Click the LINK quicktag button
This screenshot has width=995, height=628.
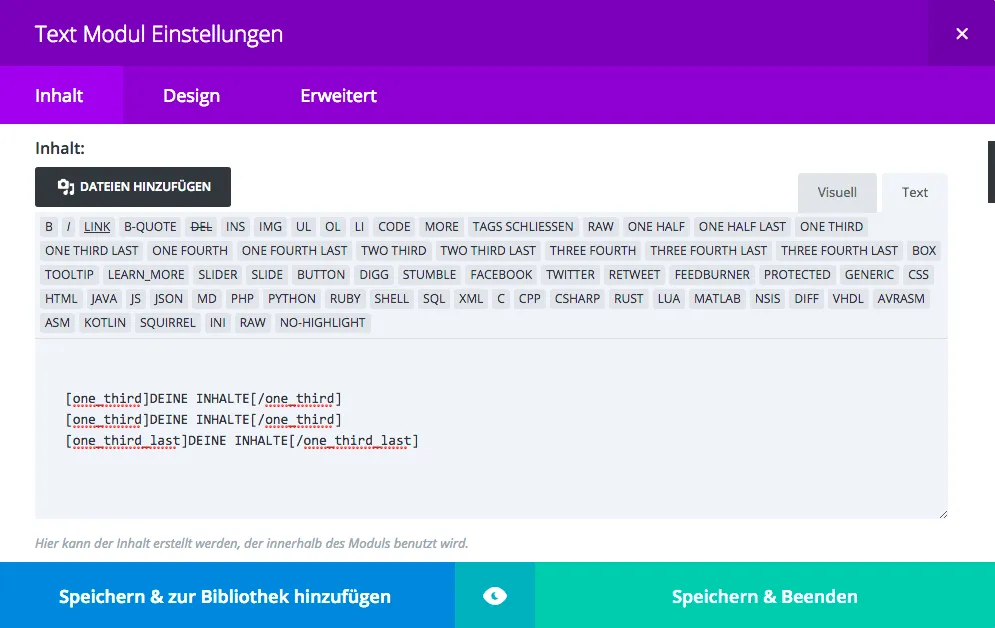click(x=97, y=227)
